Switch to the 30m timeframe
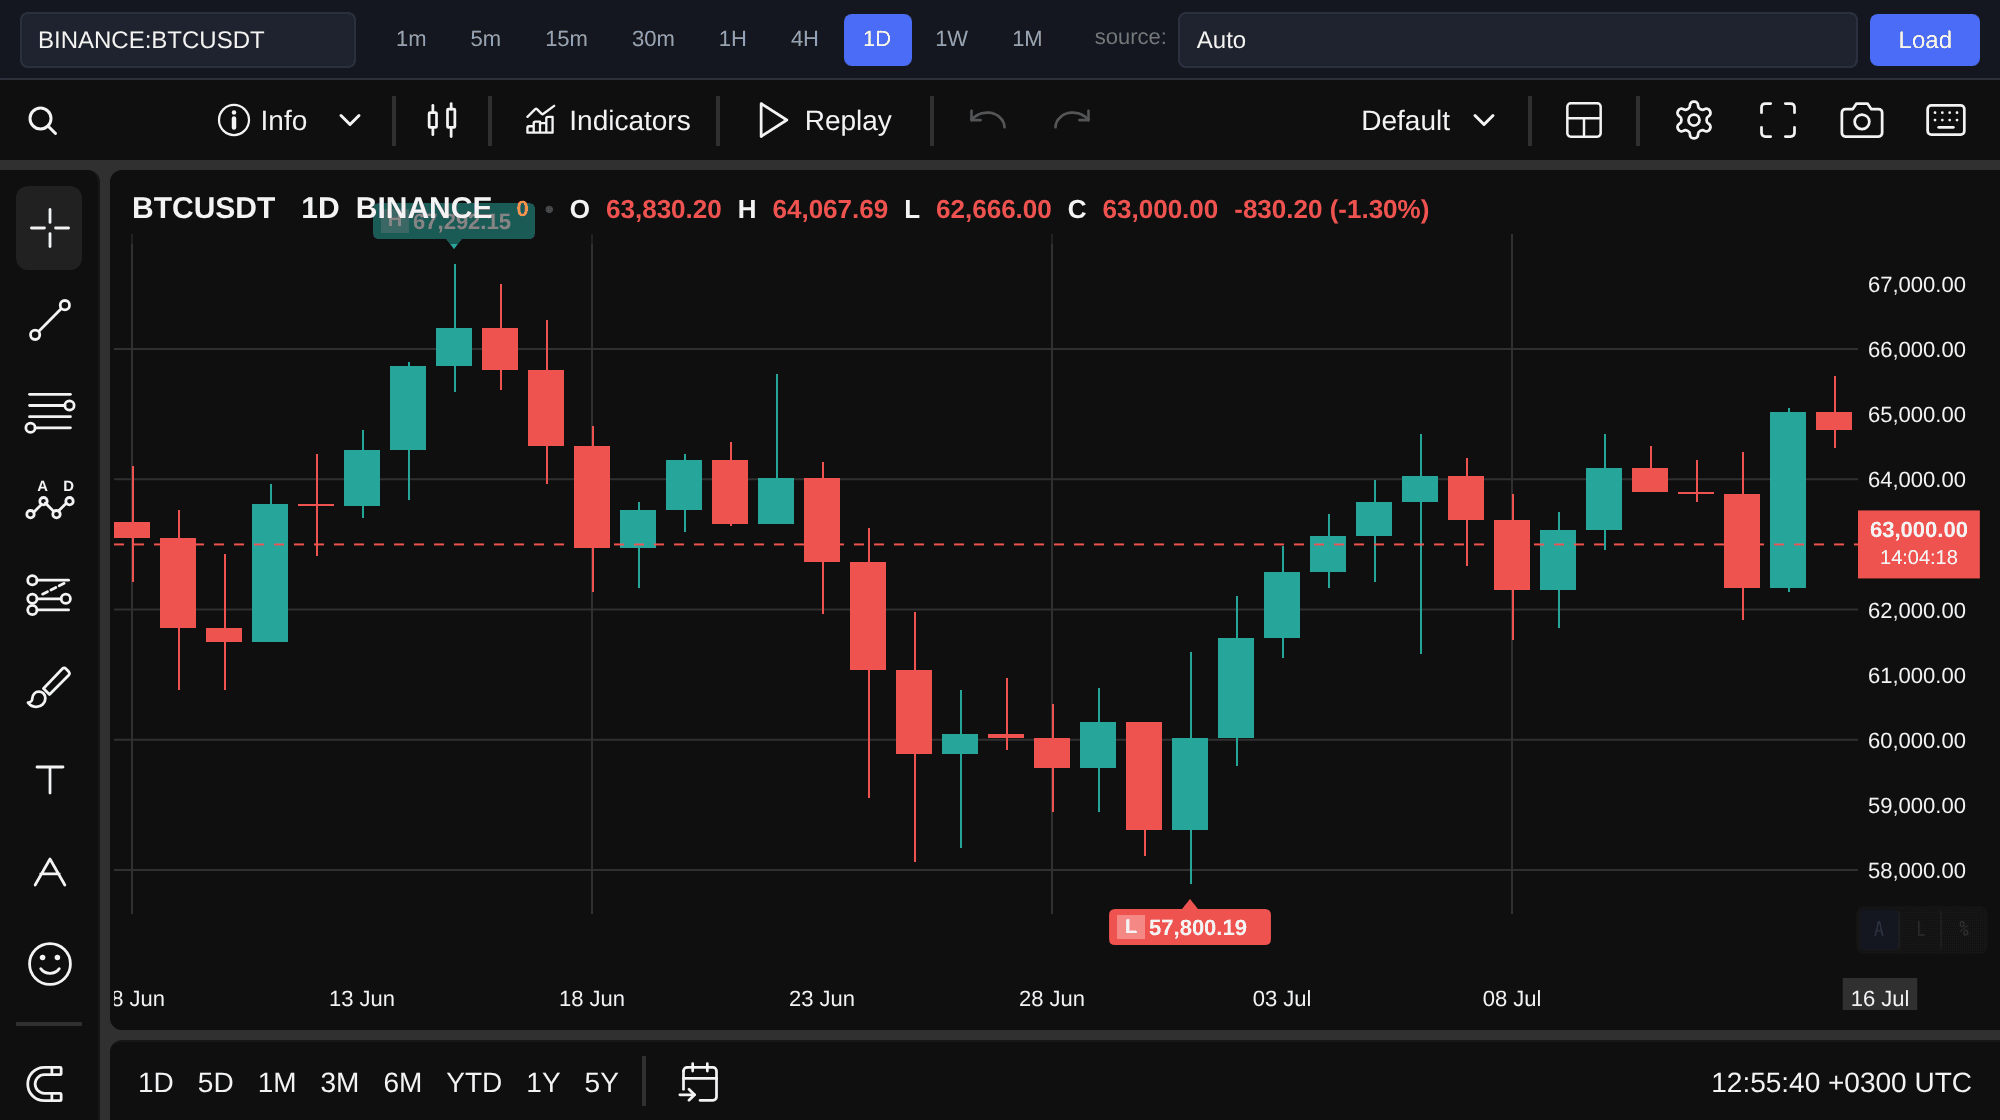Viewport: 2000px width, 1120px height. click(x=653, y=39)
